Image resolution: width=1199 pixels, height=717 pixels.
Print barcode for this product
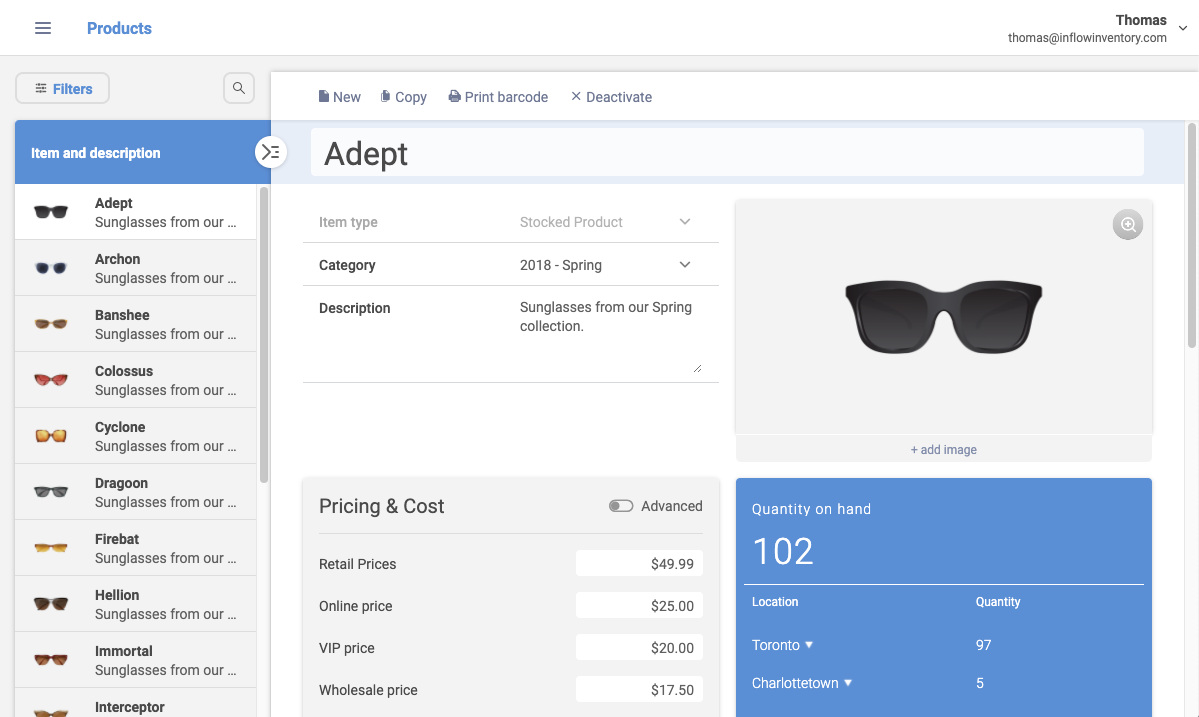498,97
